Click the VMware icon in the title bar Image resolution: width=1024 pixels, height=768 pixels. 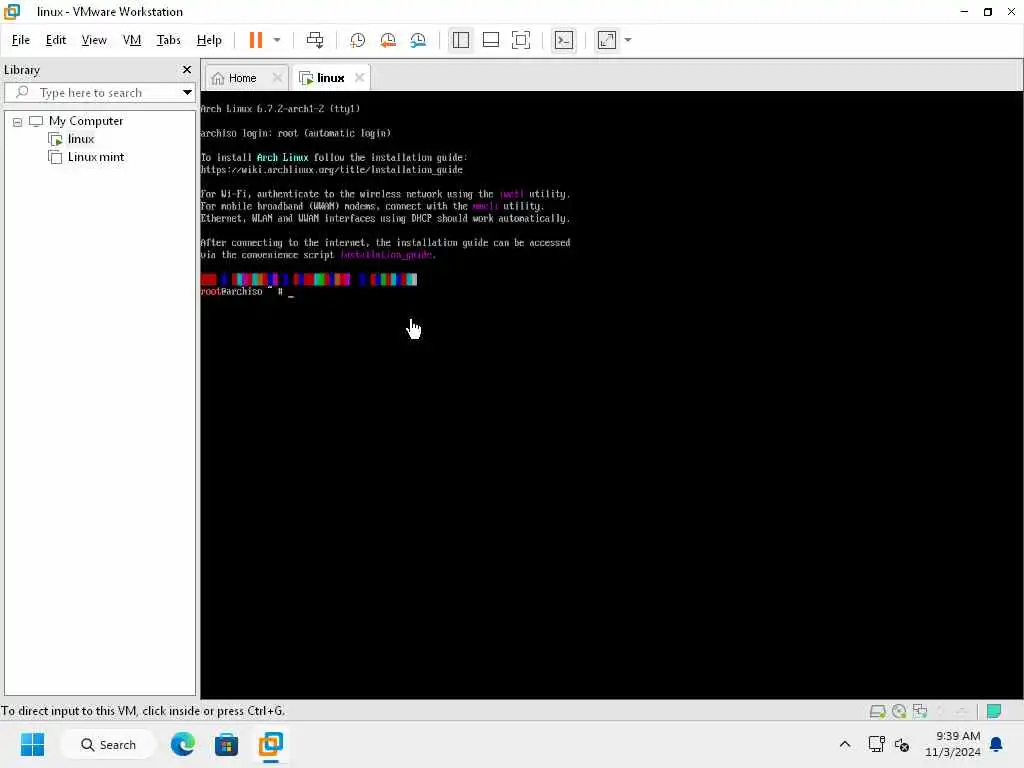(x=12, y=12)
